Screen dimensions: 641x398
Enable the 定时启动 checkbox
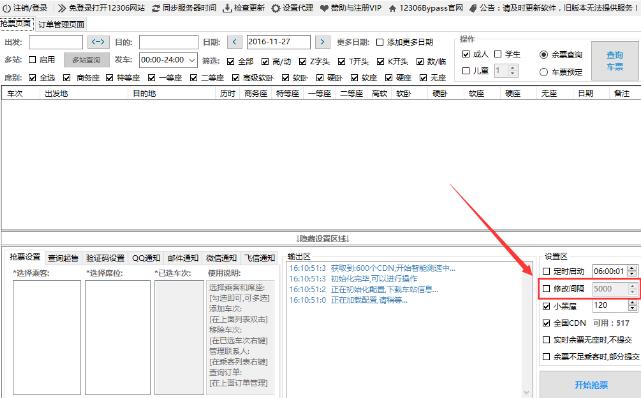547,271
